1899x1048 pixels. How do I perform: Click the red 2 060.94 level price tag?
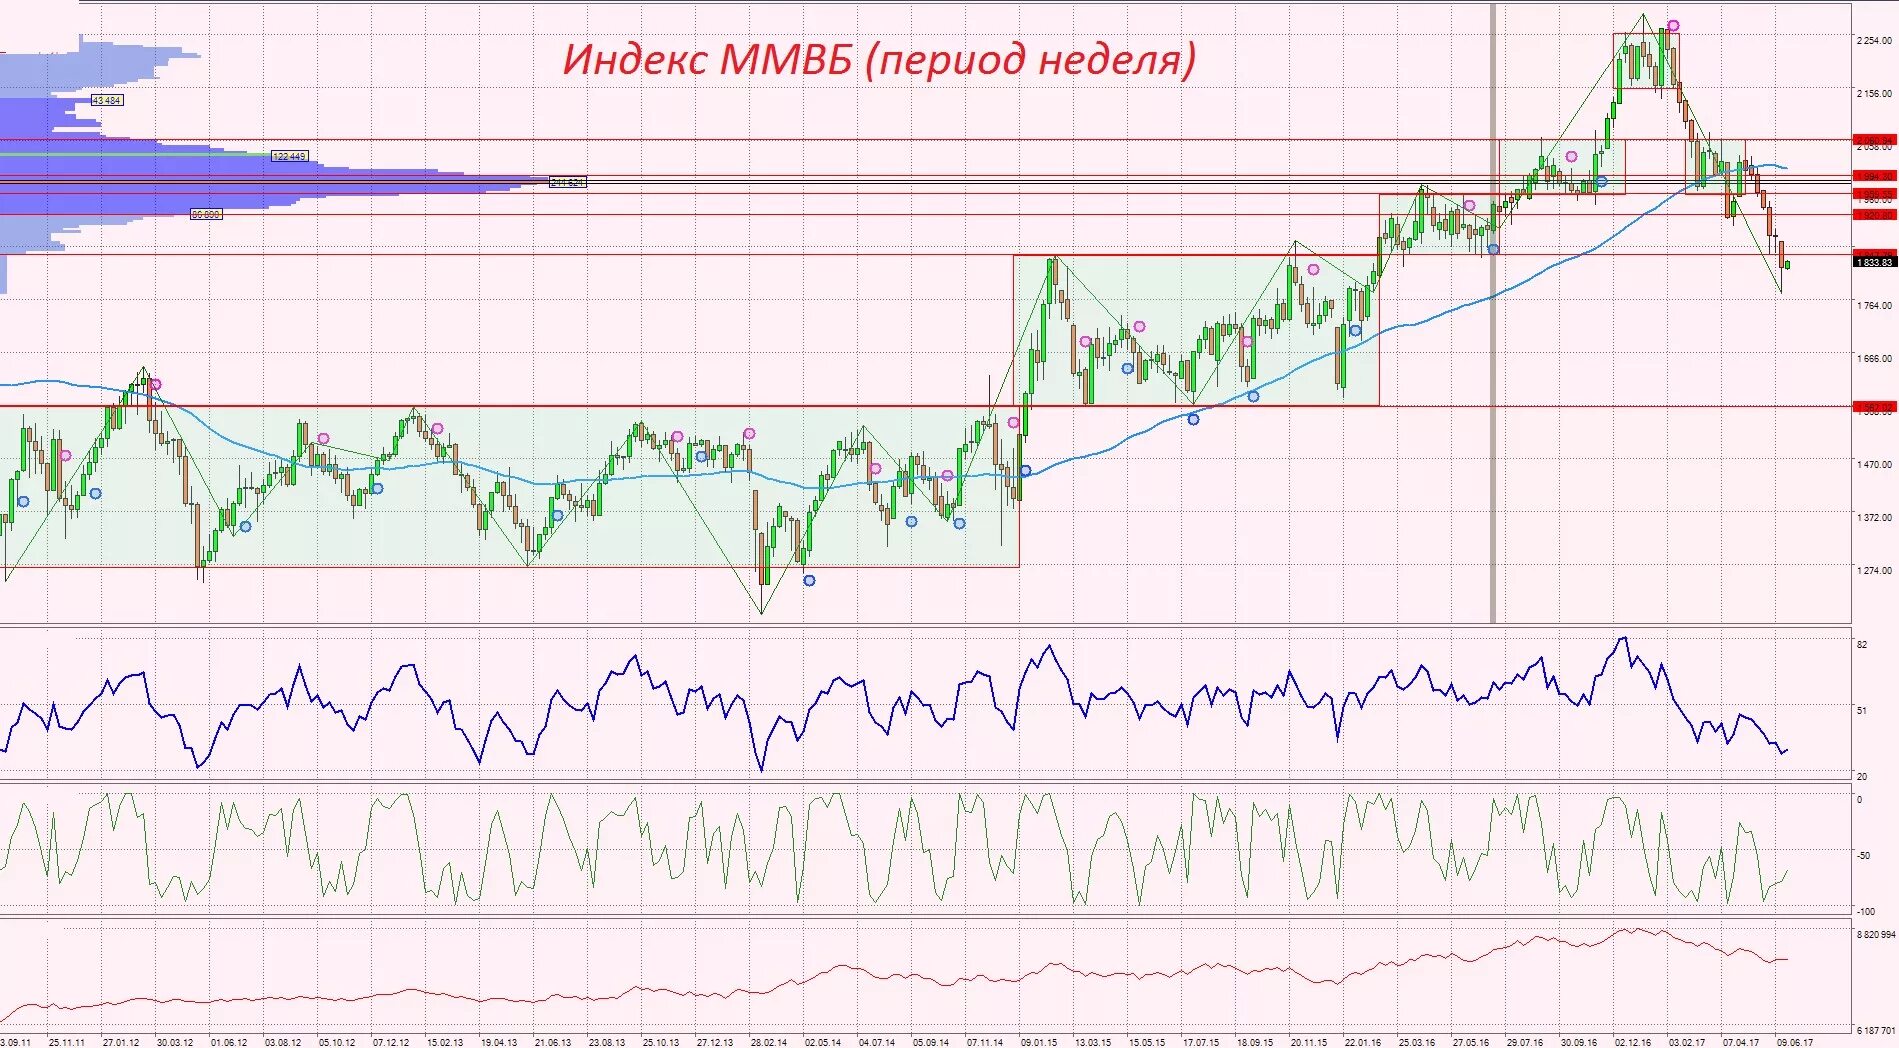pos(1874,141)
